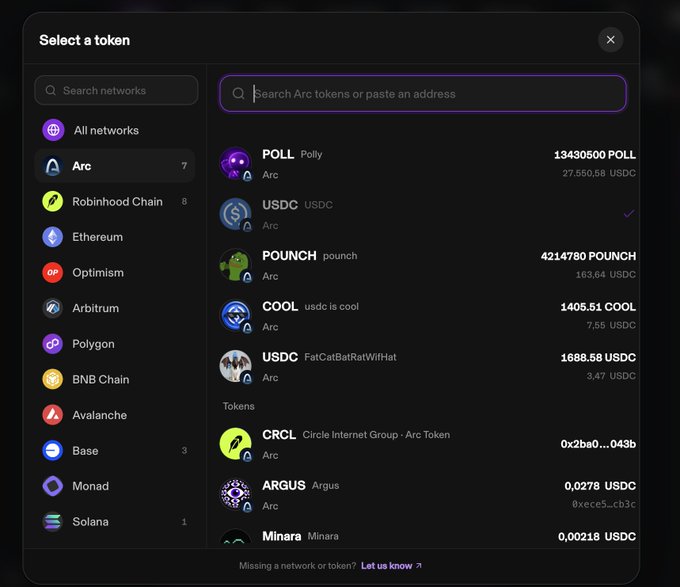Click the Base network count 3
Viewport: 680px width, 587px height.
click(x=184, y=450)
